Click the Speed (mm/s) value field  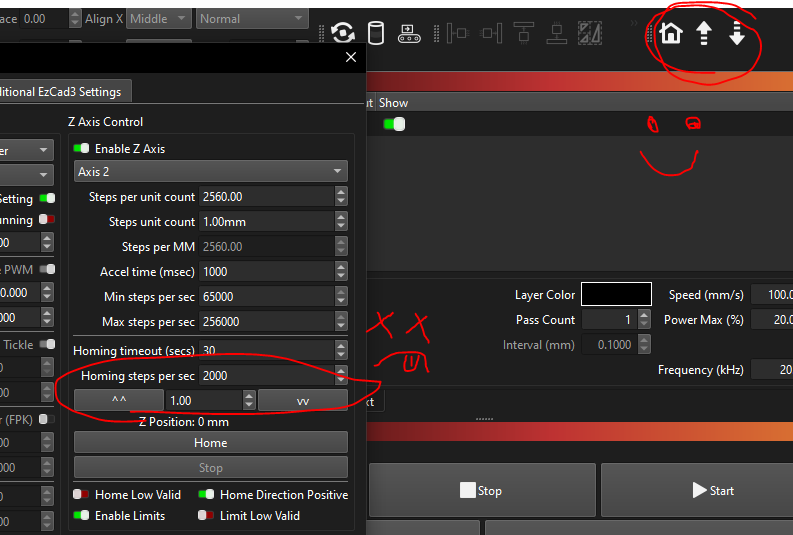point(772,295)
